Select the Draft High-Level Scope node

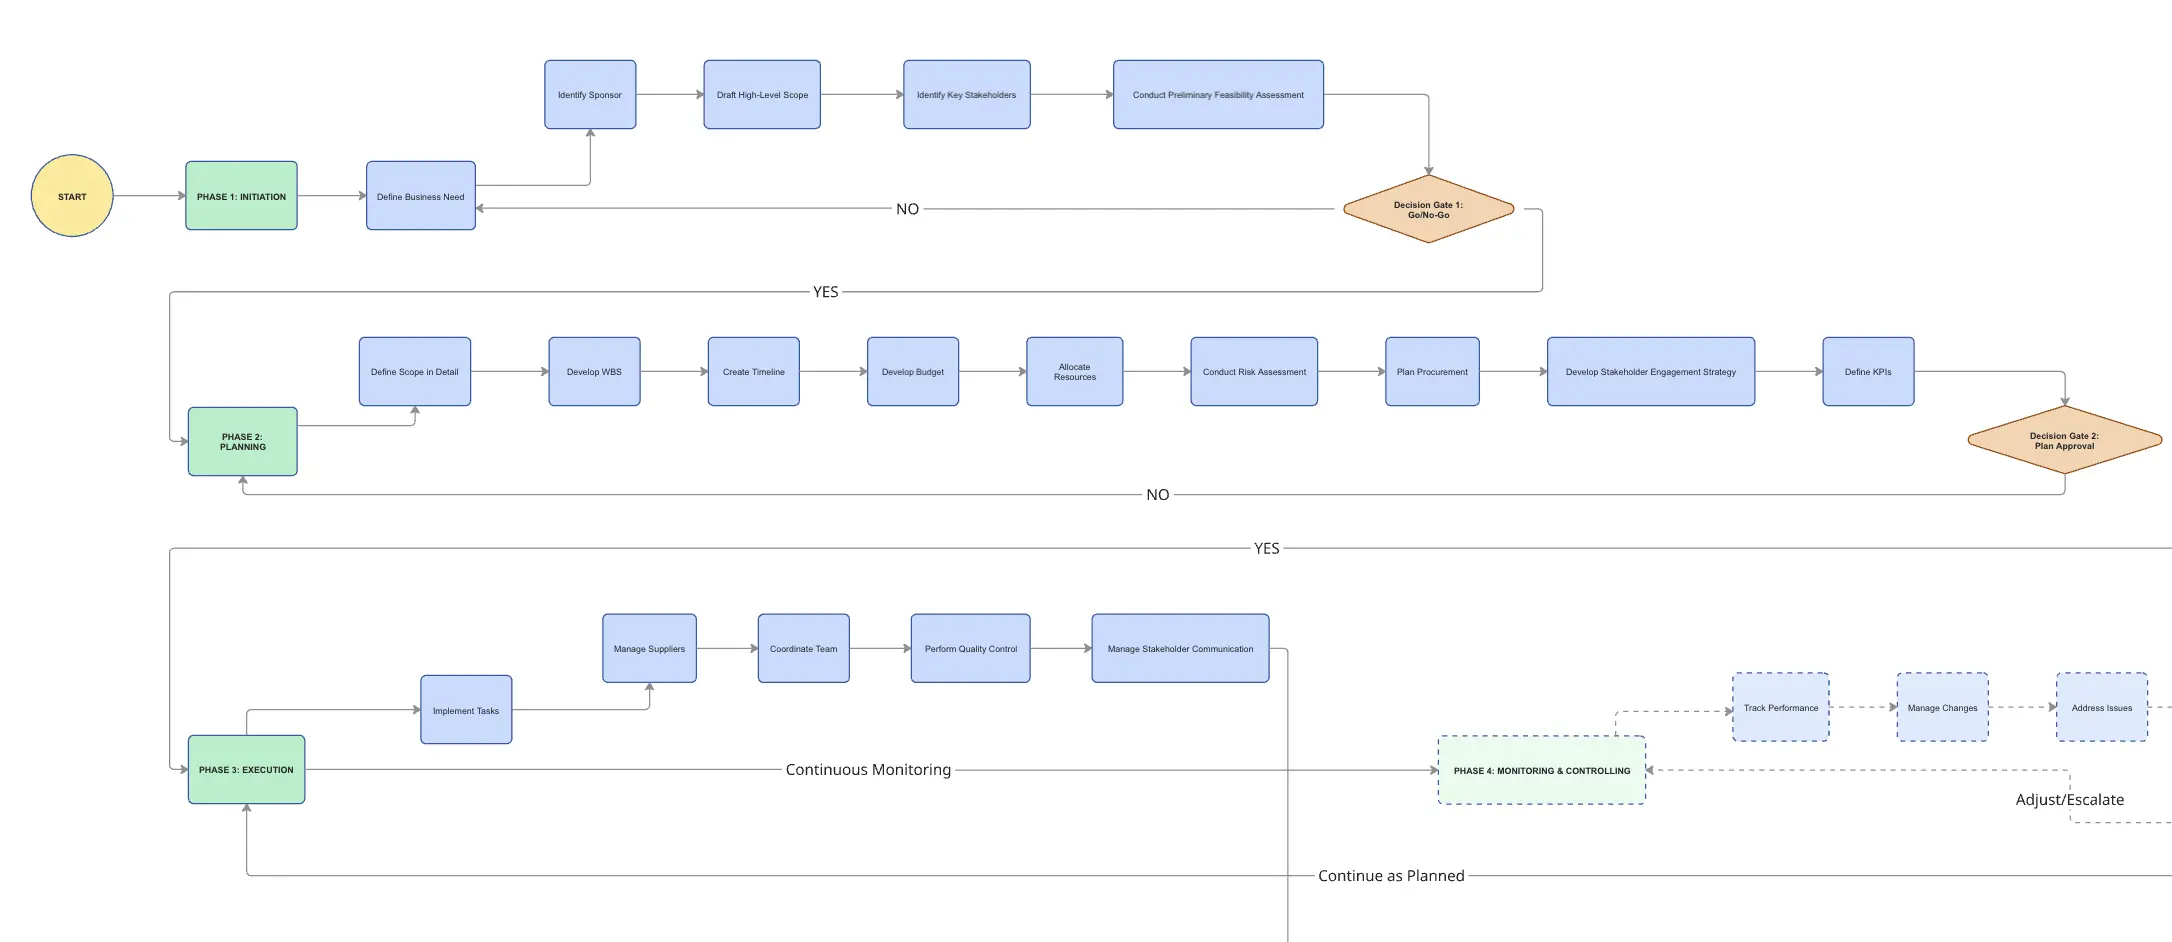[762, 95]
